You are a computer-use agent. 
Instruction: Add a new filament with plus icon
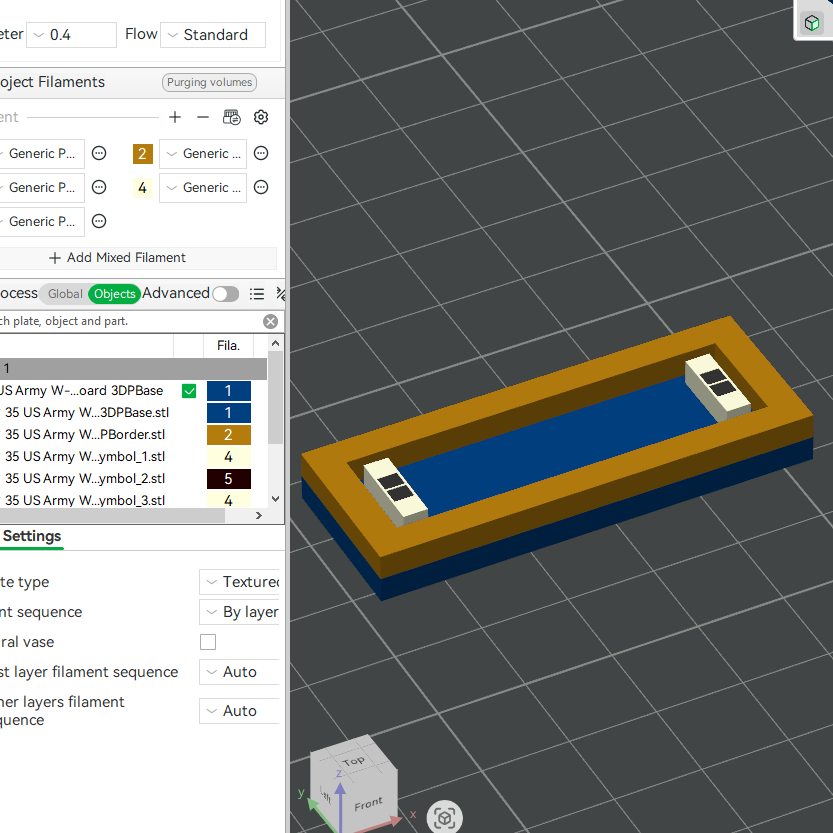(x=175, y=117)
